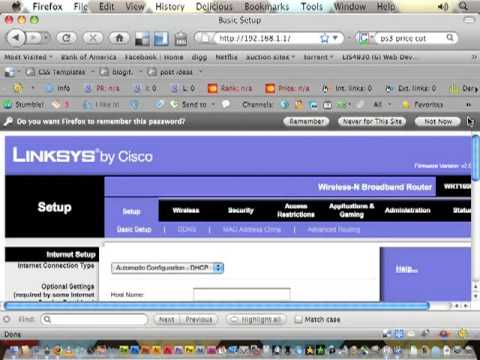The width and height of the screenshot is (480, 360).
Task: Expand the CSS Templates bookmark folder
Action: (60, 72)
